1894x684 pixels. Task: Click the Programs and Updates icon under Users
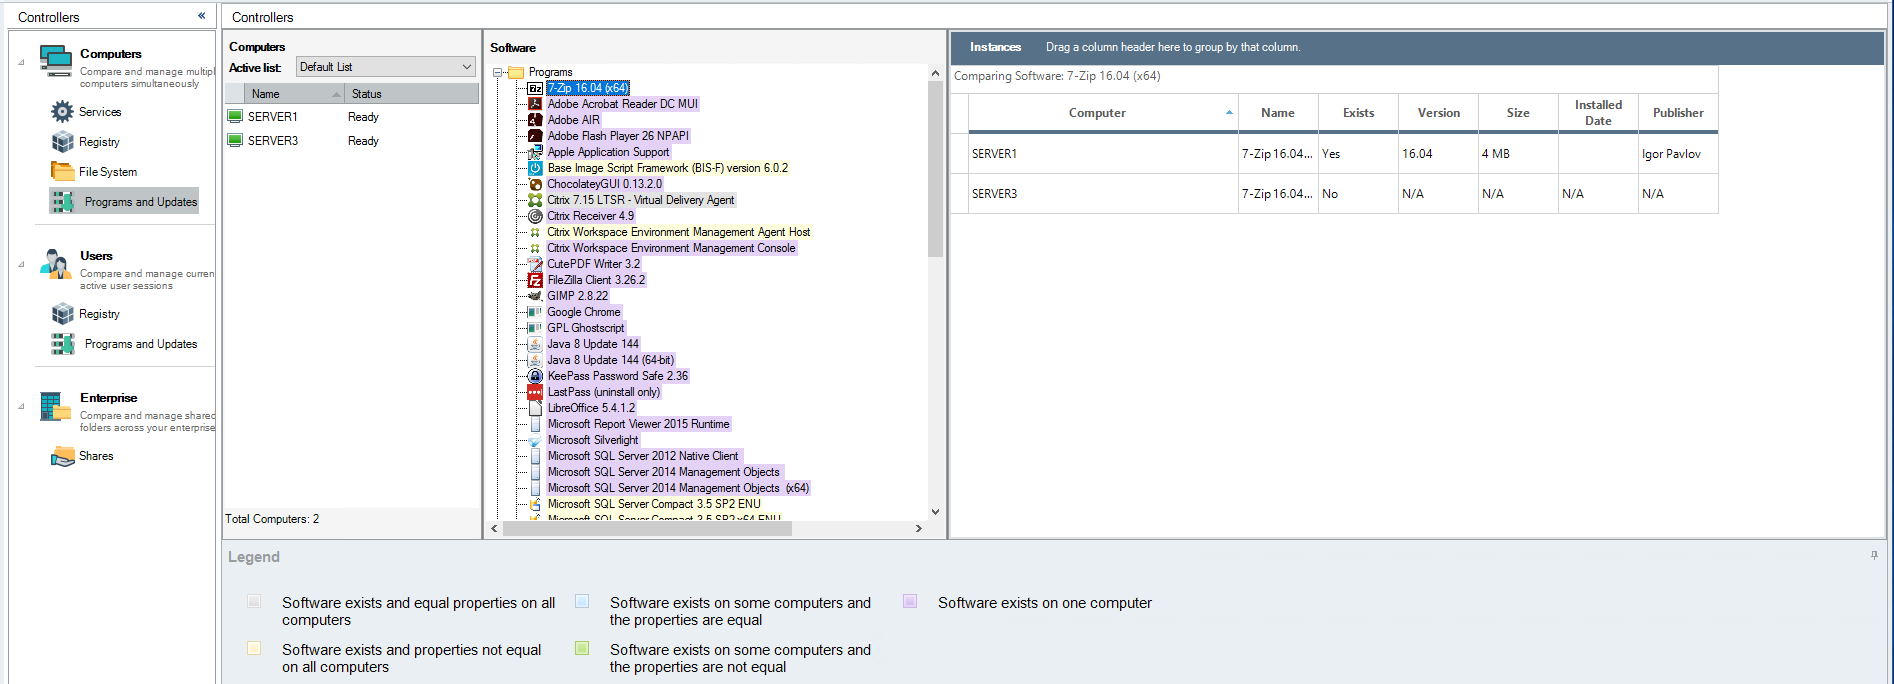coord(63,344)
